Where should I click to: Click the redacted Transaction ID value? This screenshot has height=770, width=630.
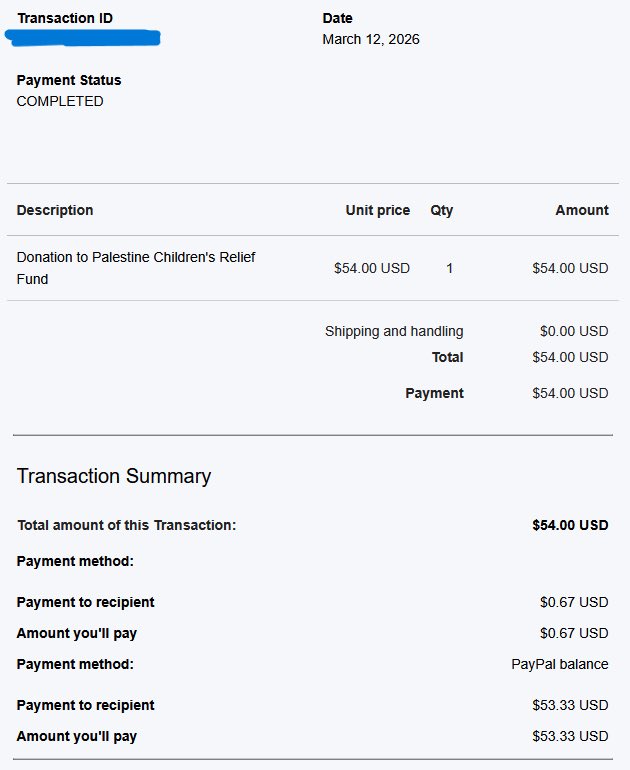(x=83, y=38)
